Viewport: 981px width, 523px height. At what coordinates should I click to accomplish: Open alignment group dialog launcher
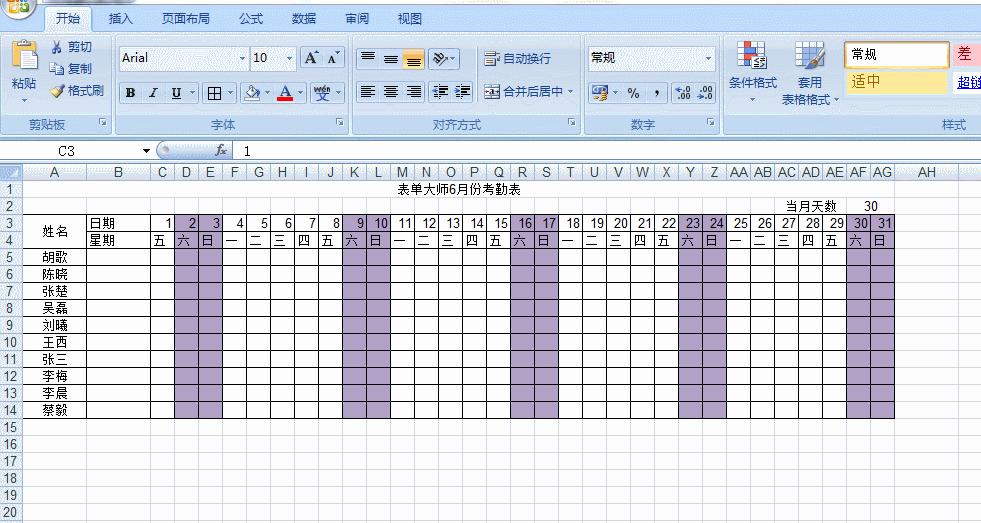click(x=572, y=123)
